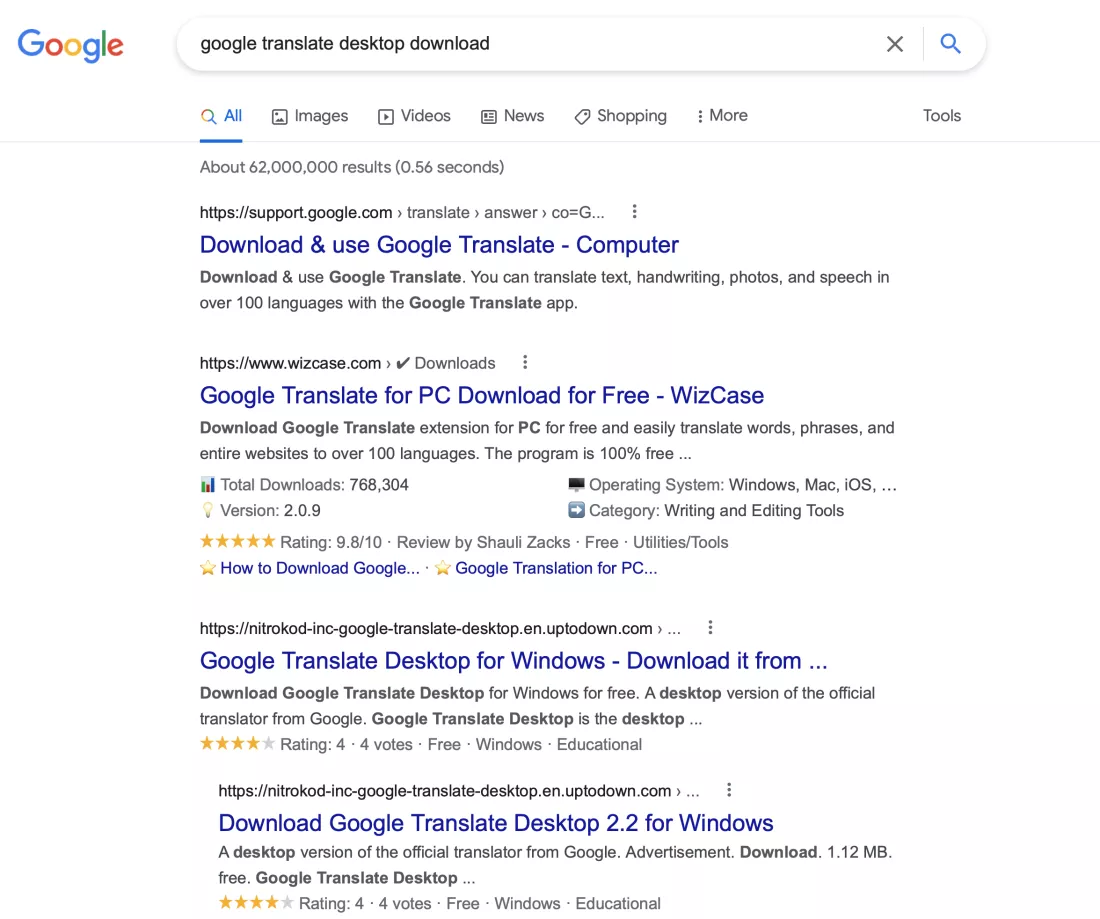Open the Images tab camera icon
The image size is (1100, 919).
(278, 116)
